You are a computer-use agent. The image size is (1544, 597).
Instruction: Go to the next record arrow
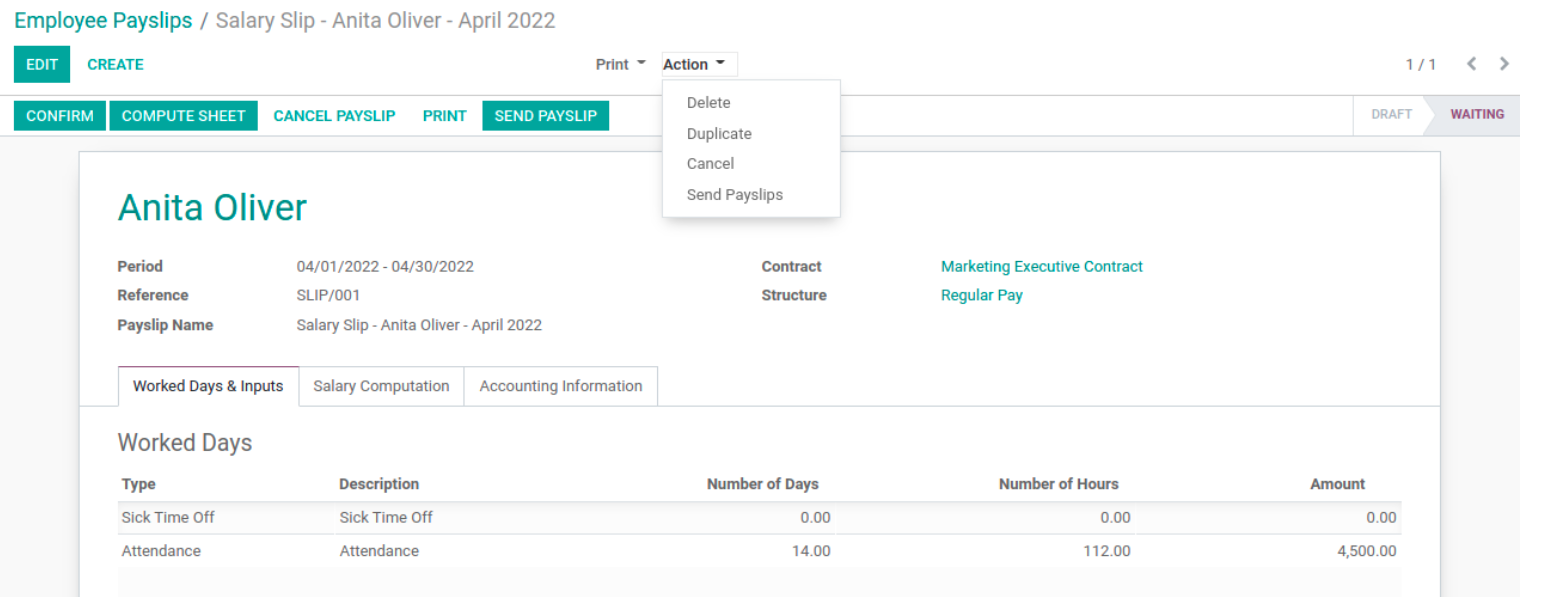tap(1504, 64)
